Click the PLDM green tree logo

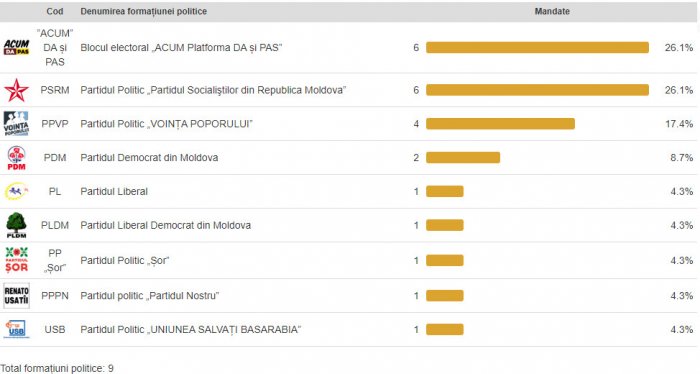coord(17,225)
